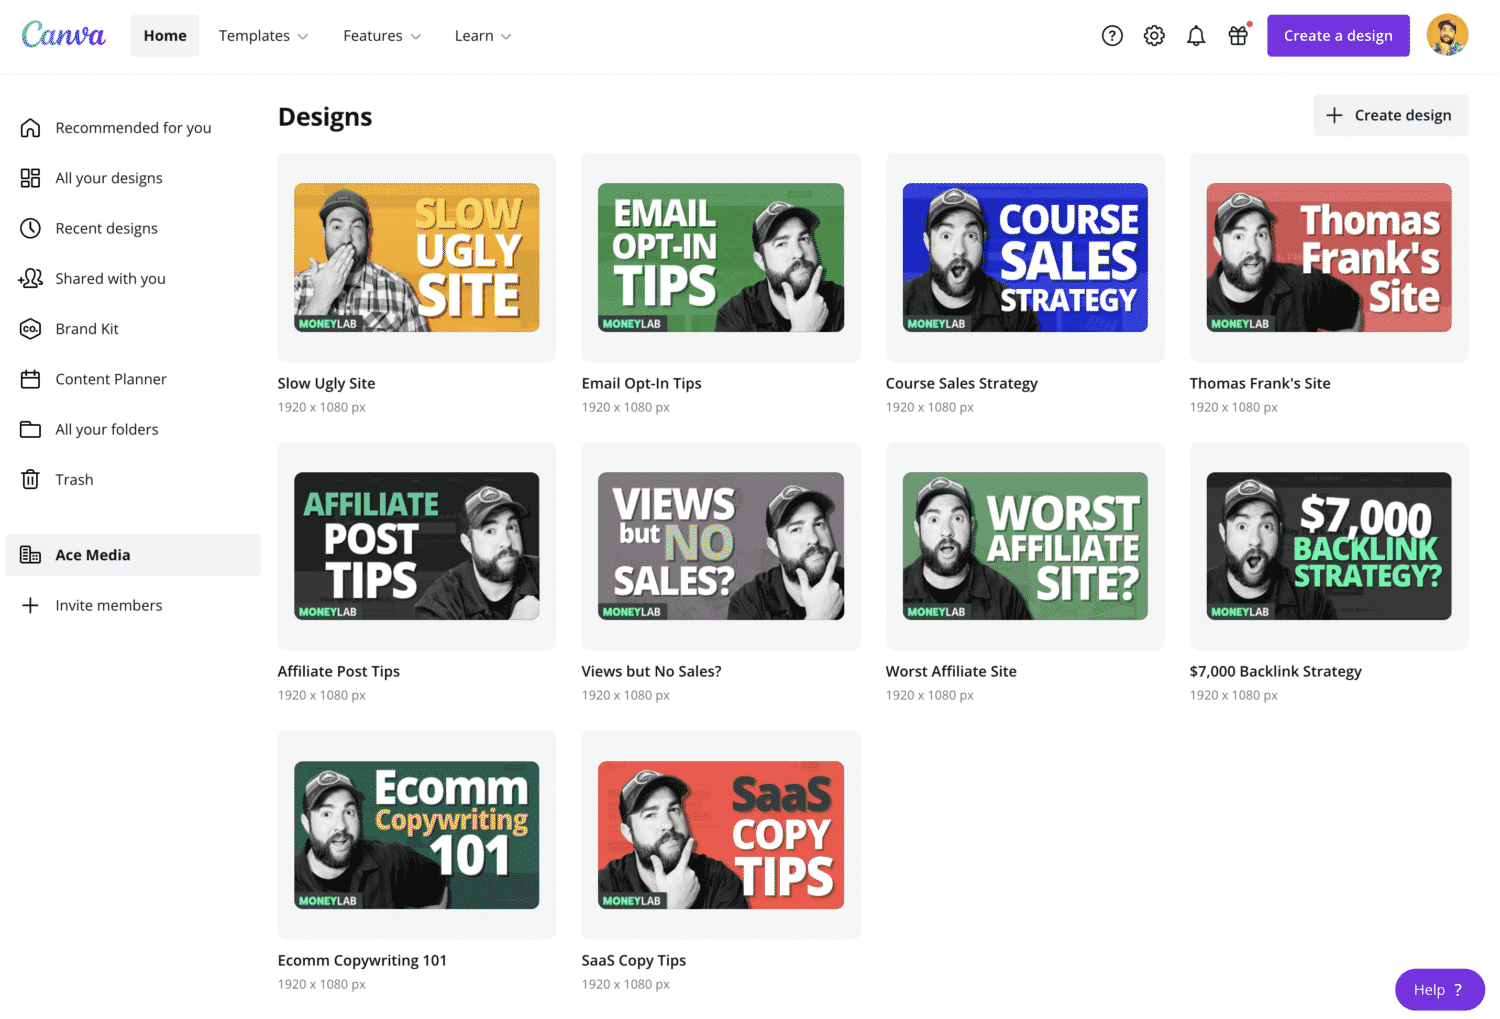Screen dimensions: 1500x1019
Task: Open the Help button
Action: [x=1439, y=990]
